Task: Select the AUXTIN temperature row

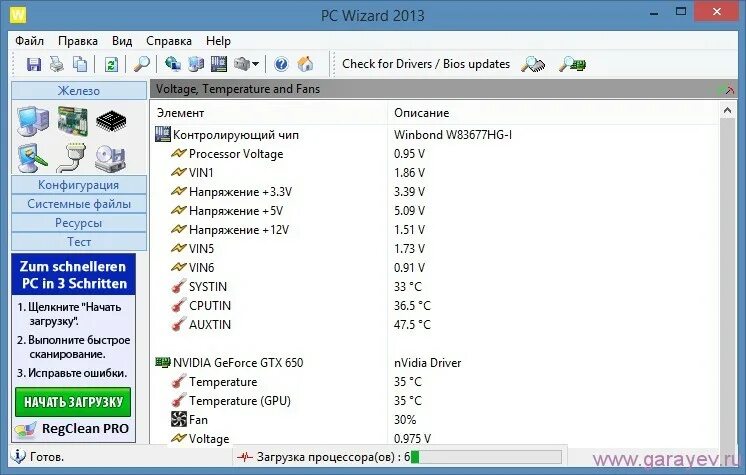Action: point(434,325)
